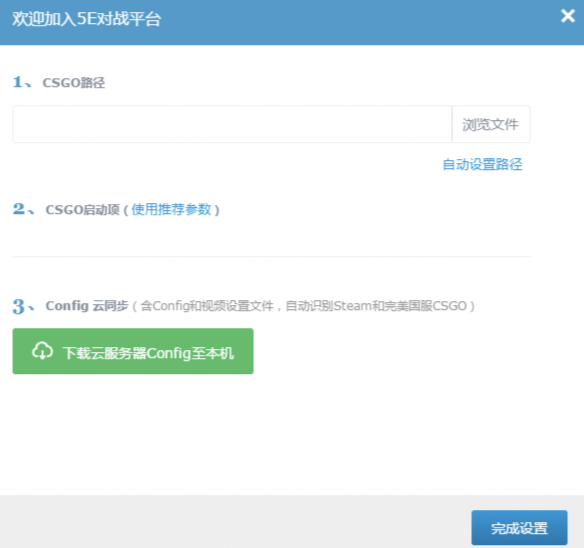Click the Config 云同步 heading text

pyautogui.click(x=87, y=306)
